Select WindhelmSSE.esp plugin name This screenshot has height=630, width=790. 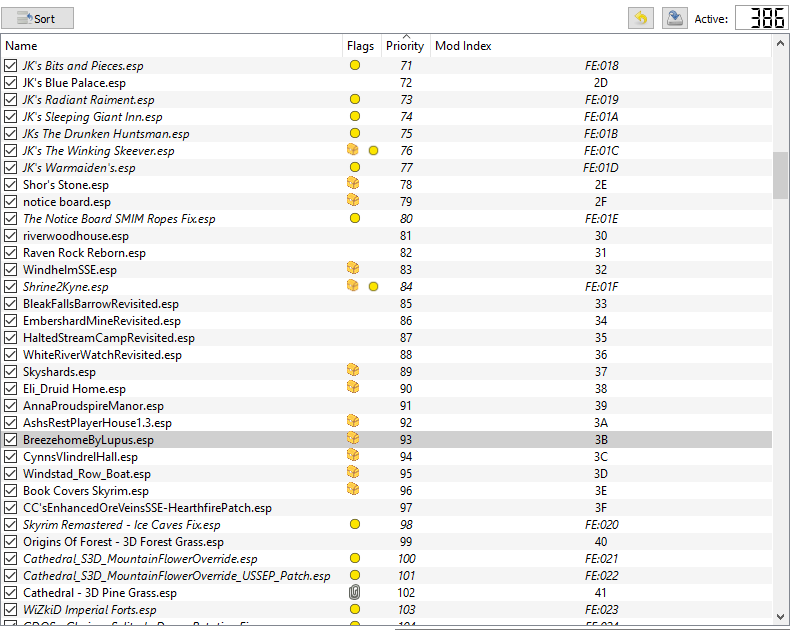coord(70,270)
